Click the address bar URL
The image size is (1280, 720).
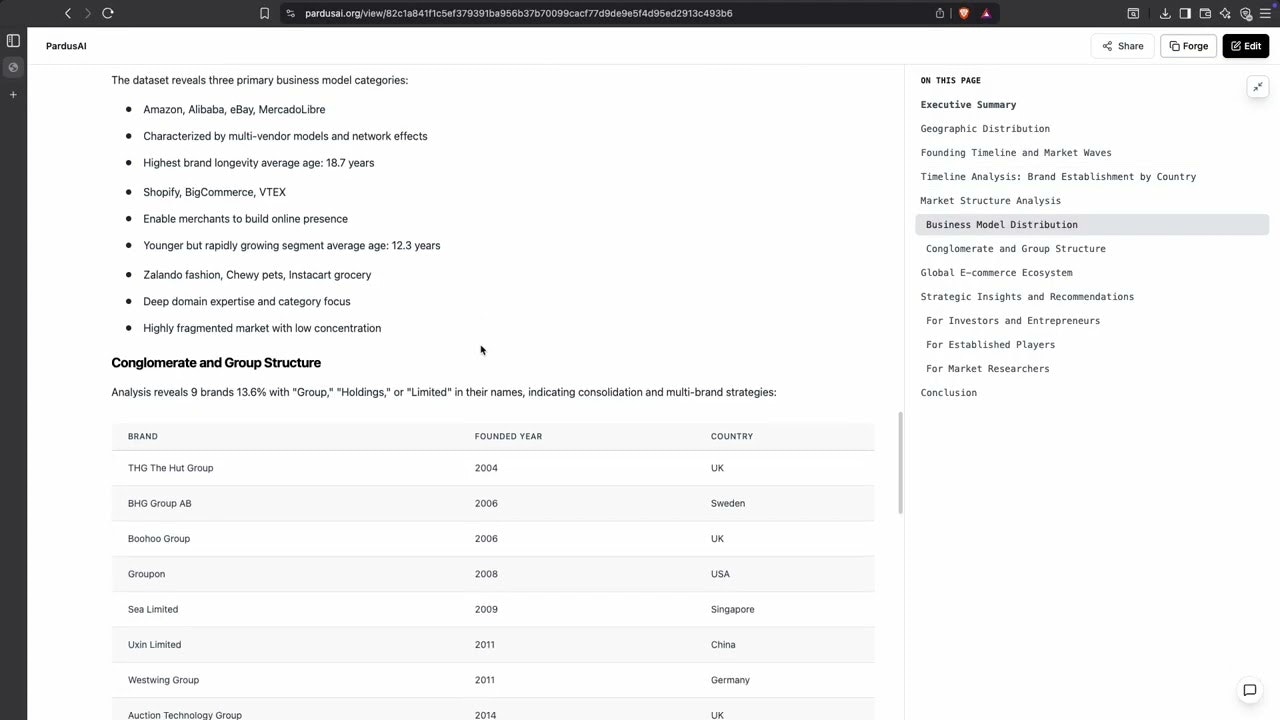[518, 13]
